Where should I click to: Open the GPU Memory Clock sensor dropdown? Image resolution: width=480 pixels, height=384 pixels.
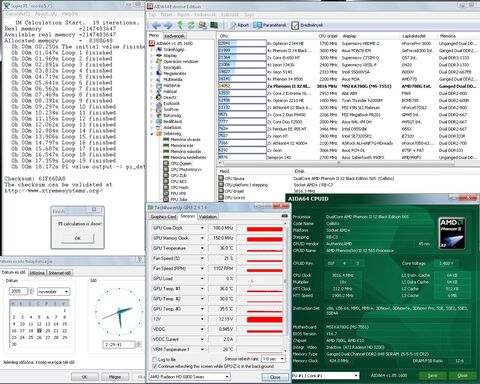tap(202, 238)
